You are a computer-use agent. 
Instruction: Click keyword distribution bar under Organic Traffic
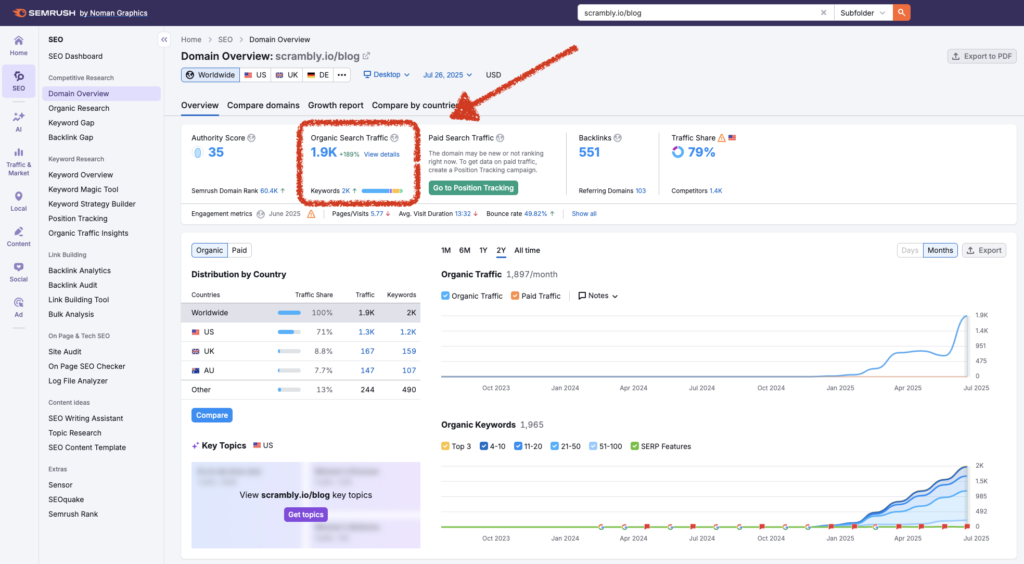click(x=382, y=191)
